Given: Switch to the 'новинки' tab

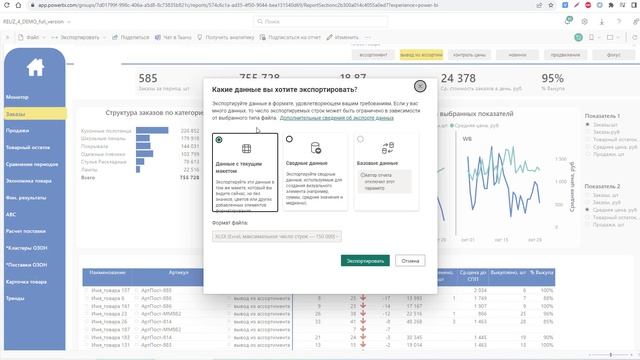Looking at the screenshot, I should [517, 55].
